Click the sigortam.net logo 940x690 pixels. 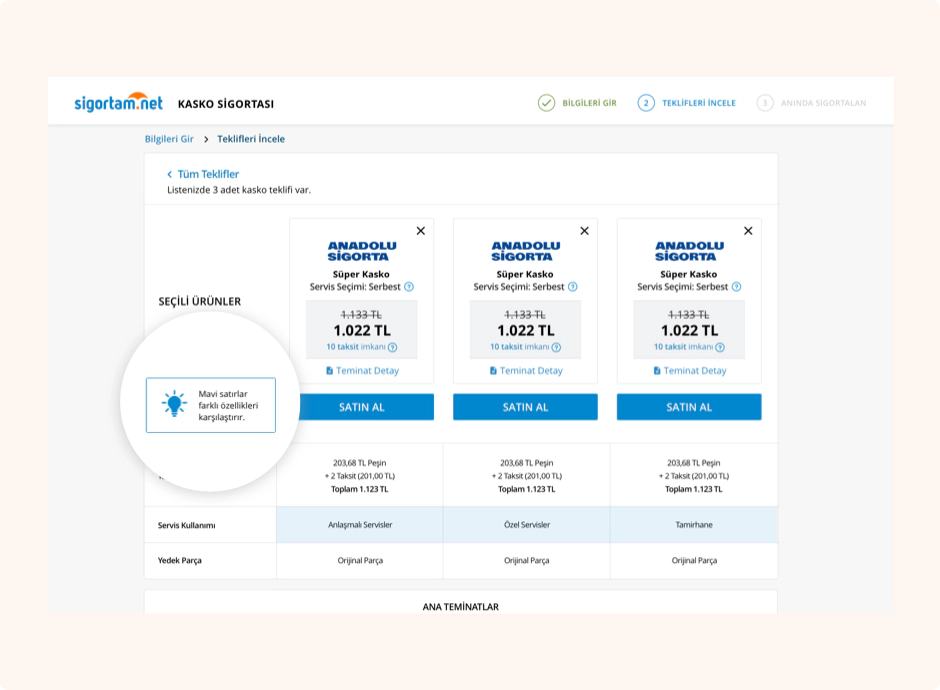click(x=118, y=103)
